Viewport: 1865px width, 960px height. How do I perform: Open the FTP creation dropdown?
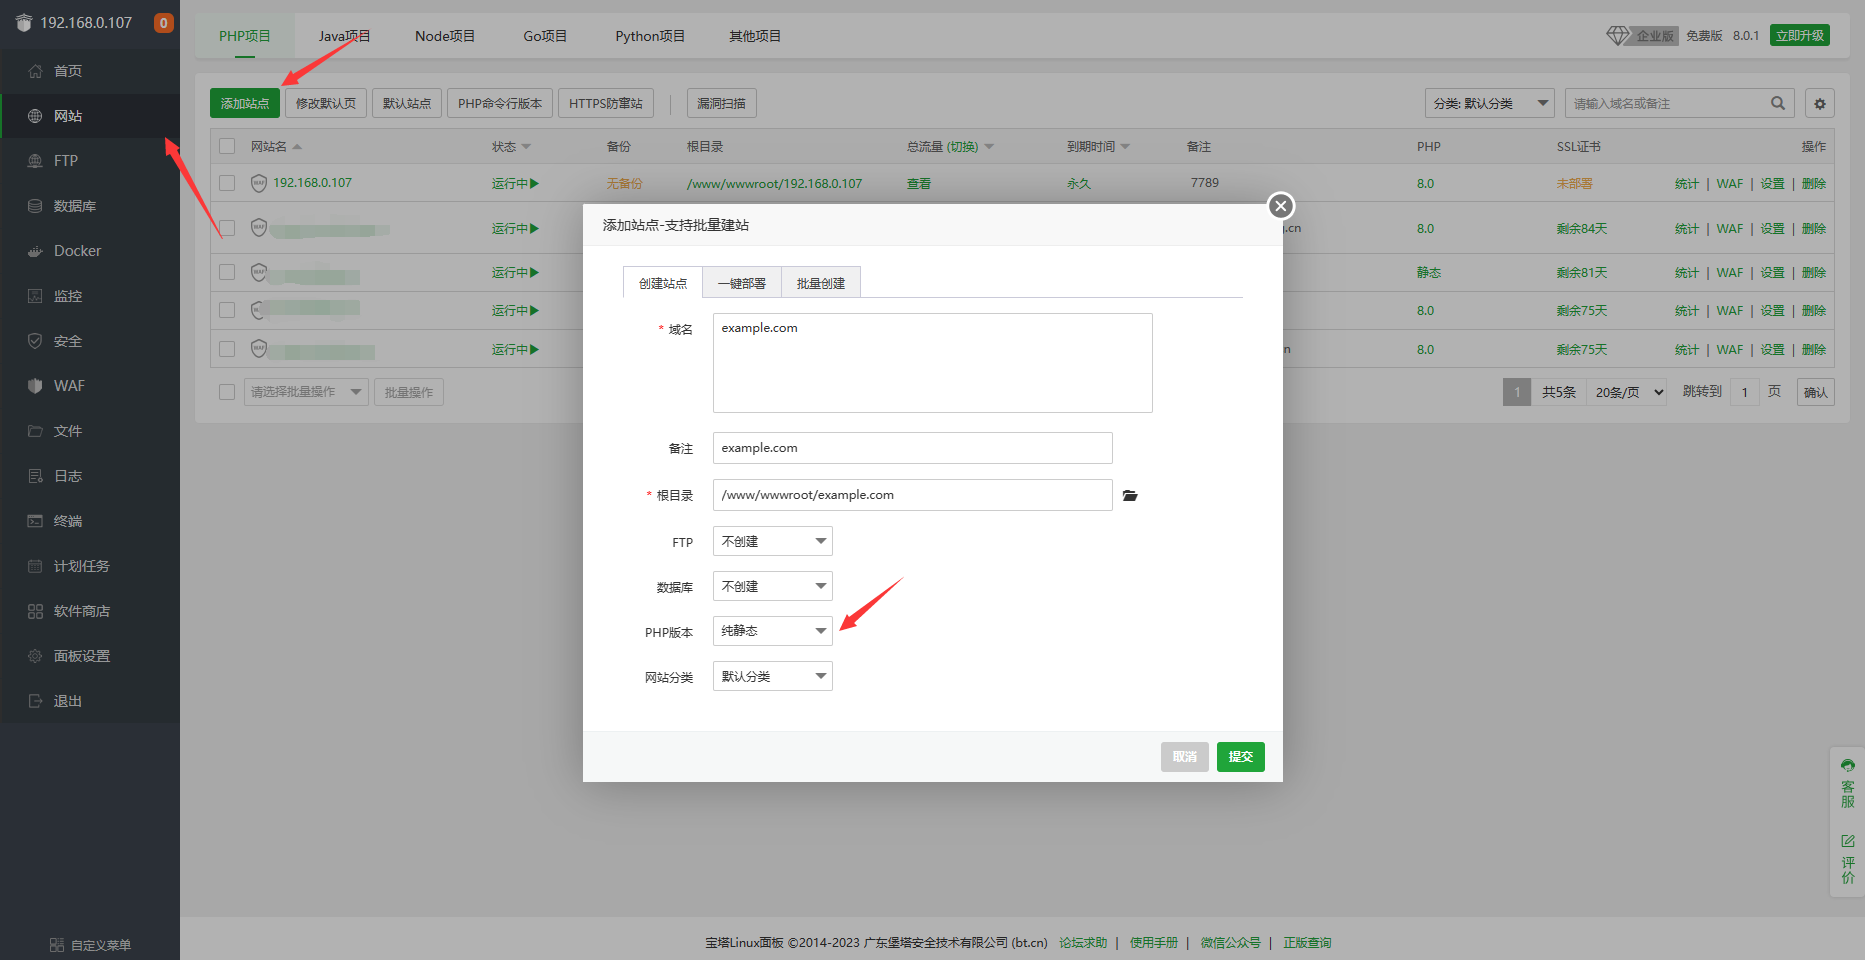coord(772,541)
